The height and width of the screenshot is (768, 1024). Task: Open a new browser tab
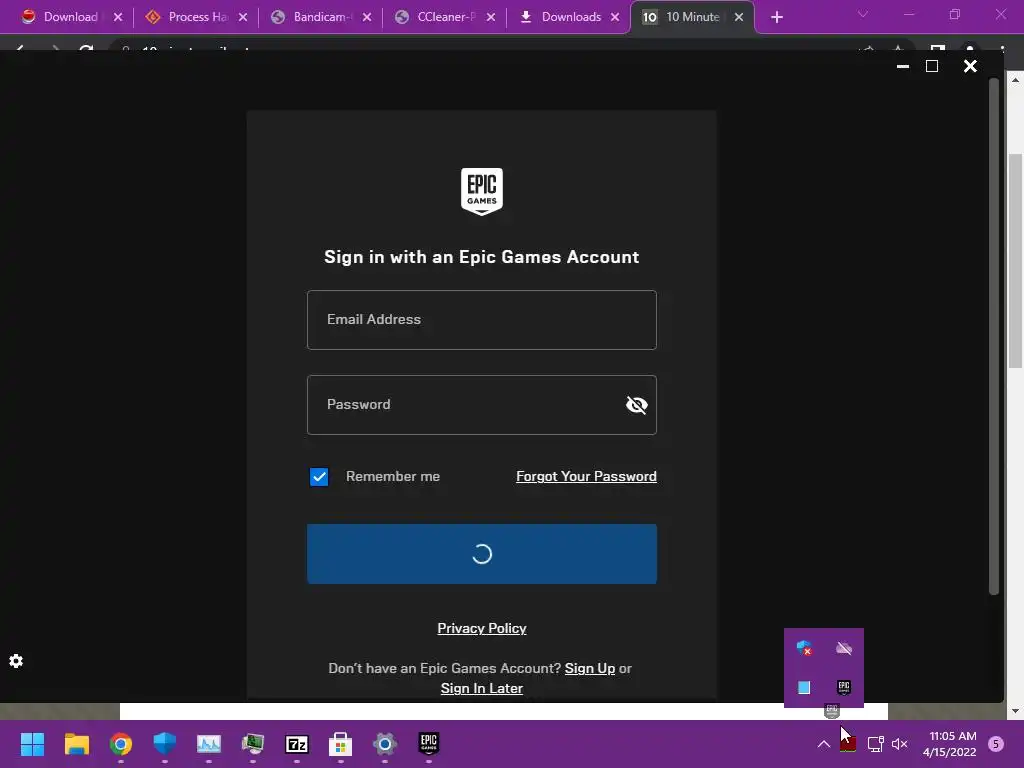click(x=776, y=17)
